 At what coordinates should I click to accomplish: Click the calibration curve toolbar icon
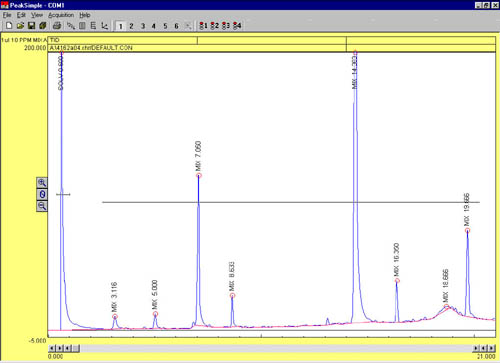104,26
